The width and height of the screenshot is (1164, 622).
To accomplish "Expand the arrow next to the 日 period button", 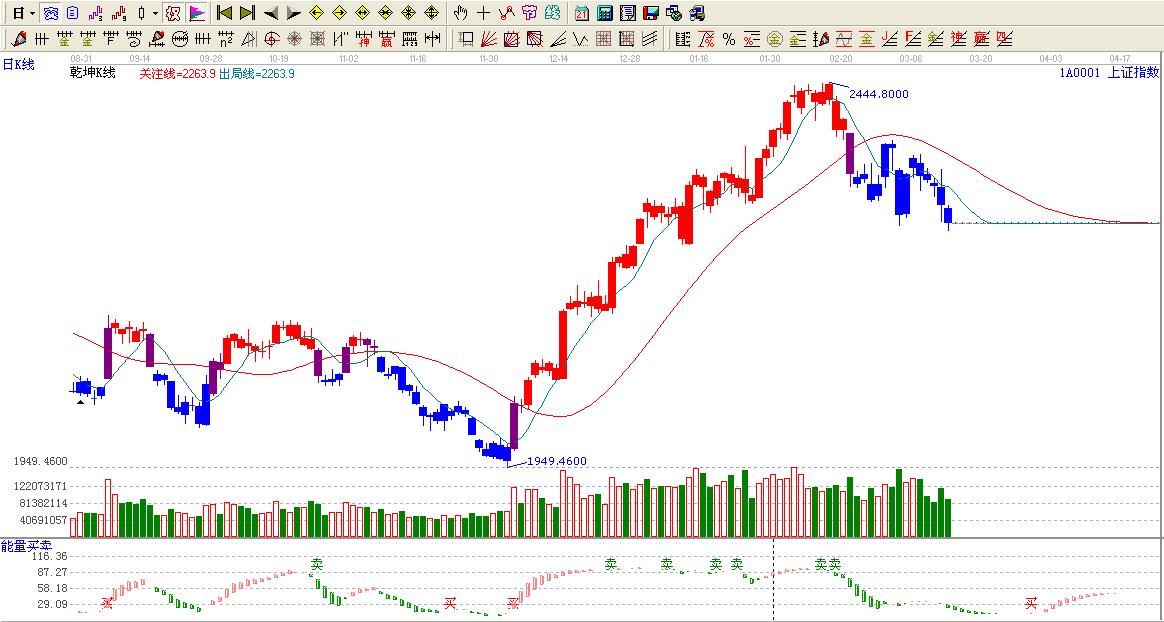I will pyautogui.click(x=32, y=13).
